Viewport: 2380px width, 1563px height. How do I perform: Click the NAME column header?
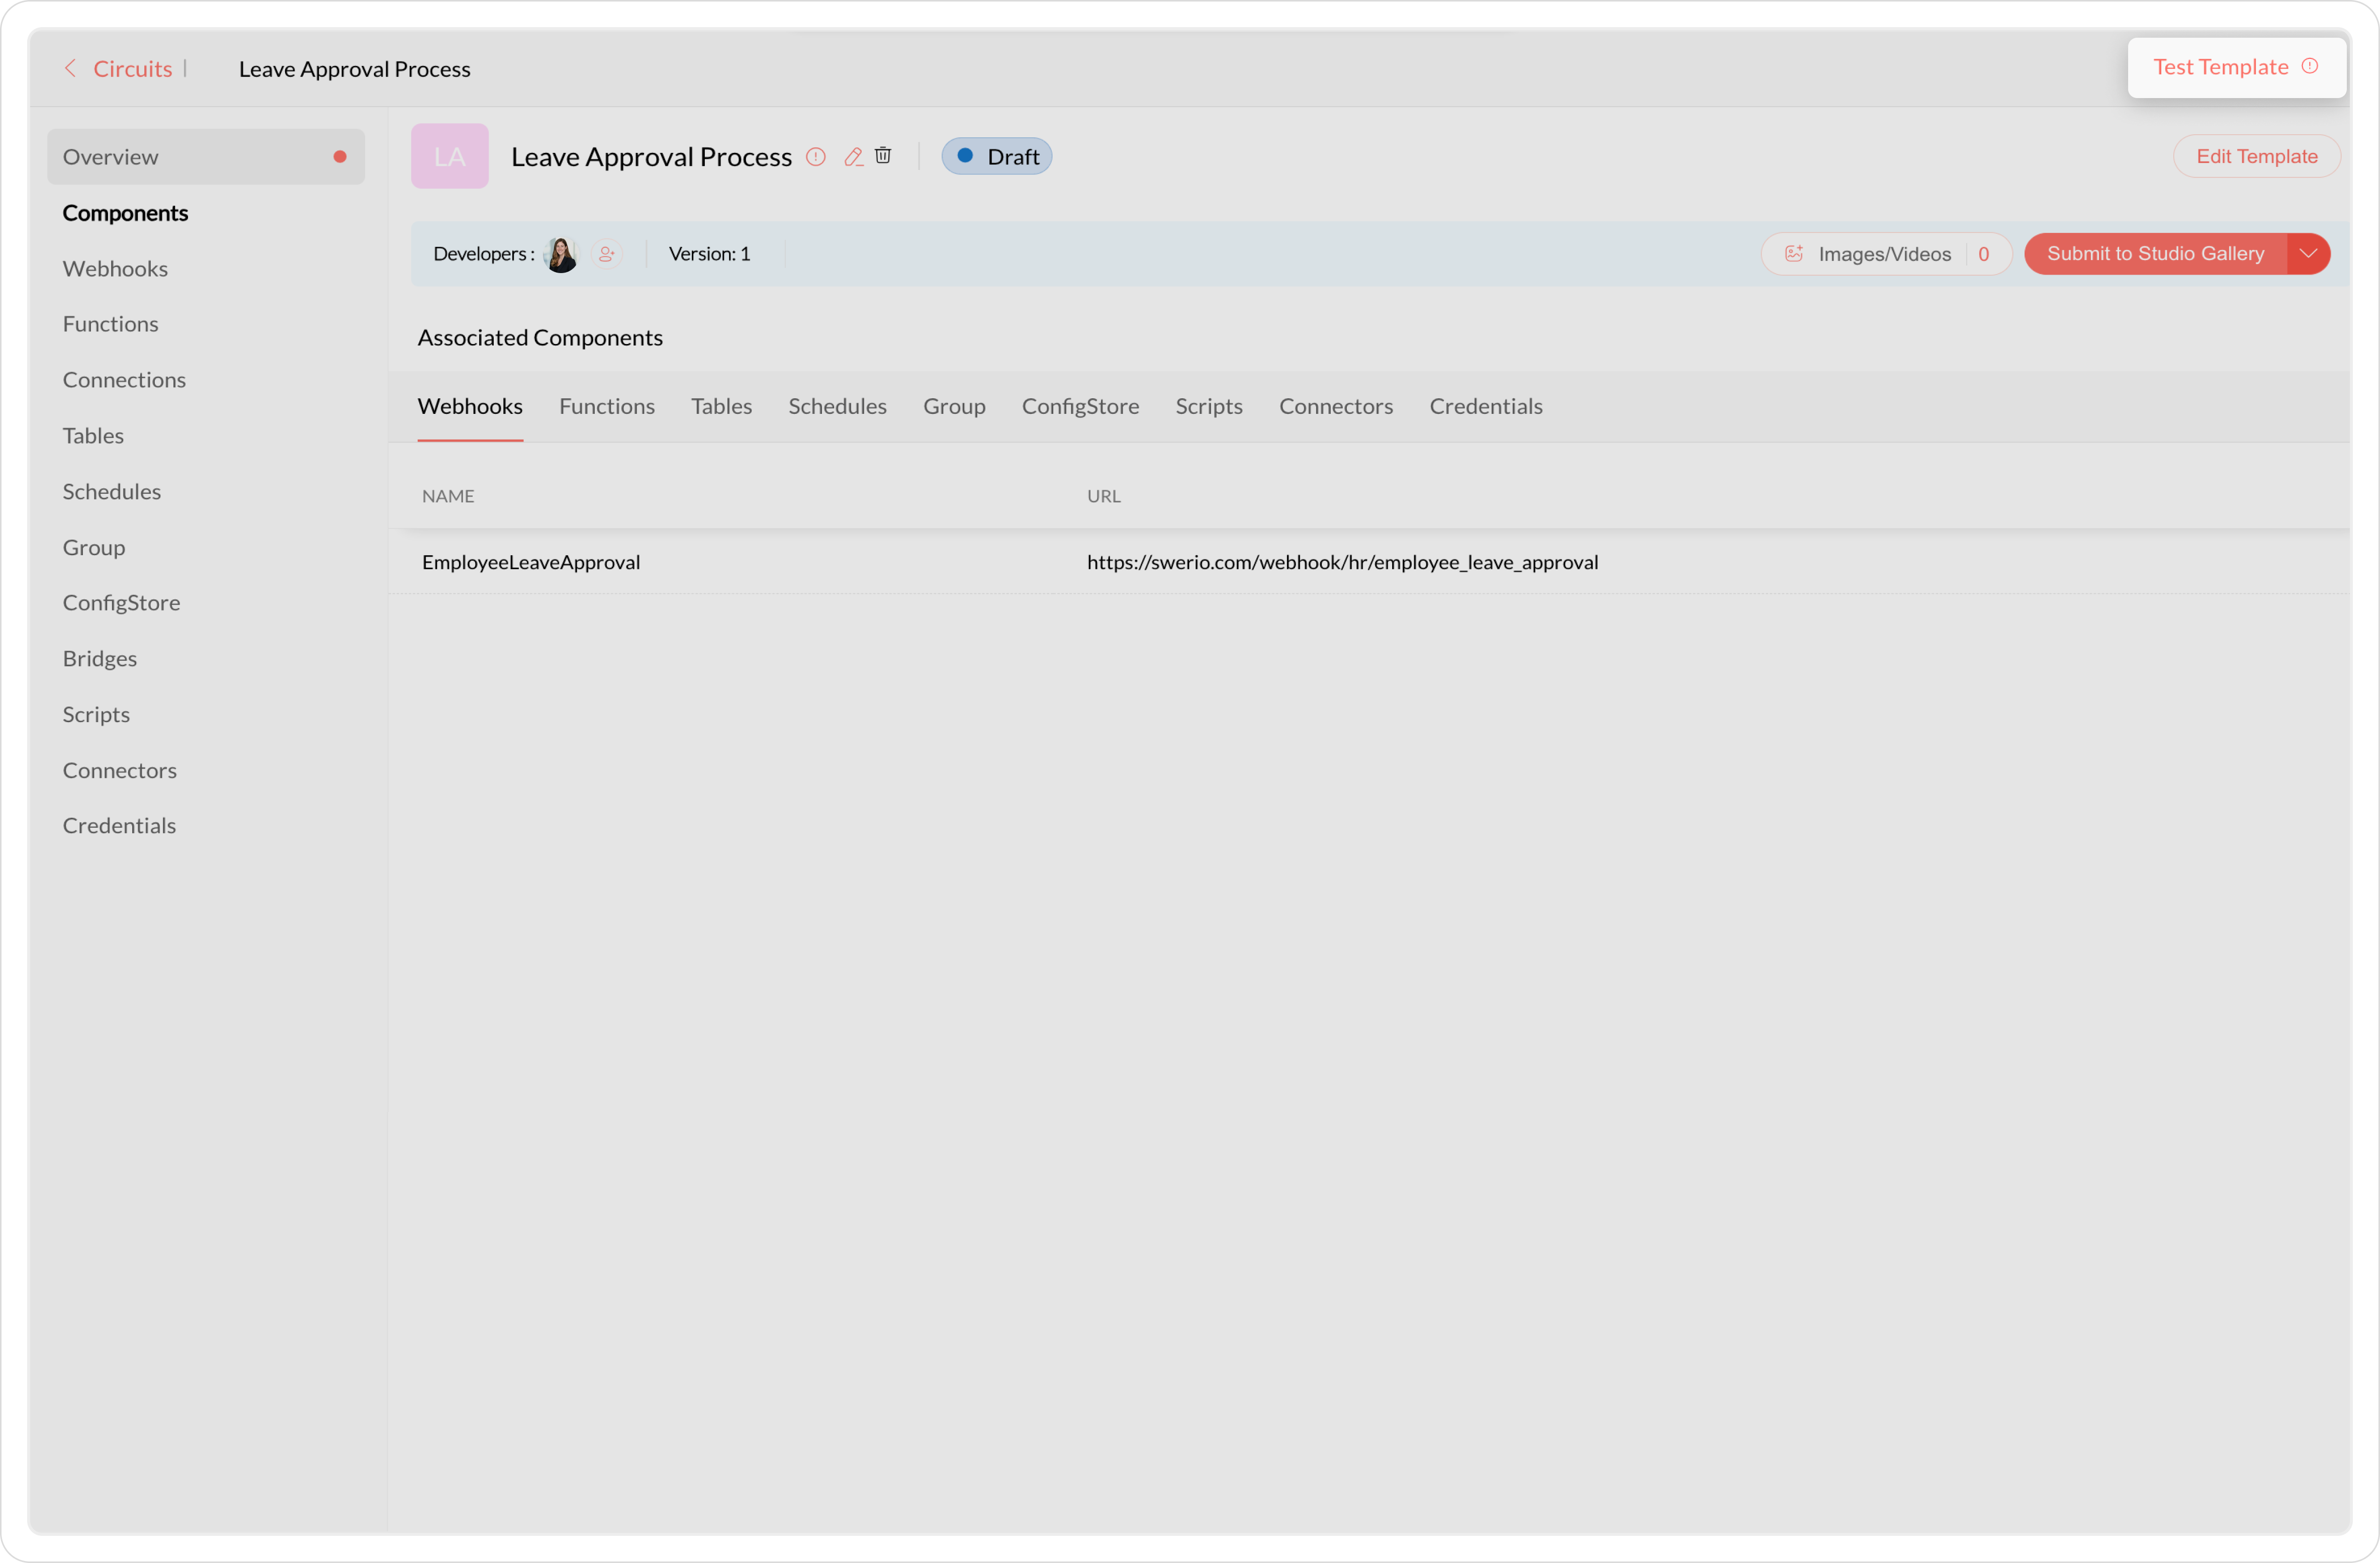coord(448,496)
